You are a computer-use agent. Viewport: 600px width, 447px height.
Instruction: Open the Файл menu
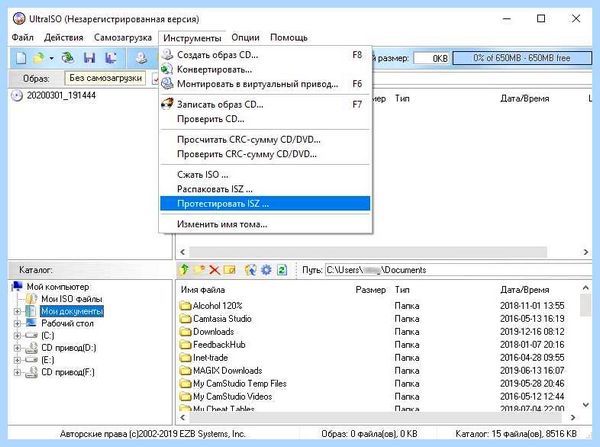pyautogui.click(x=23, y=38)
